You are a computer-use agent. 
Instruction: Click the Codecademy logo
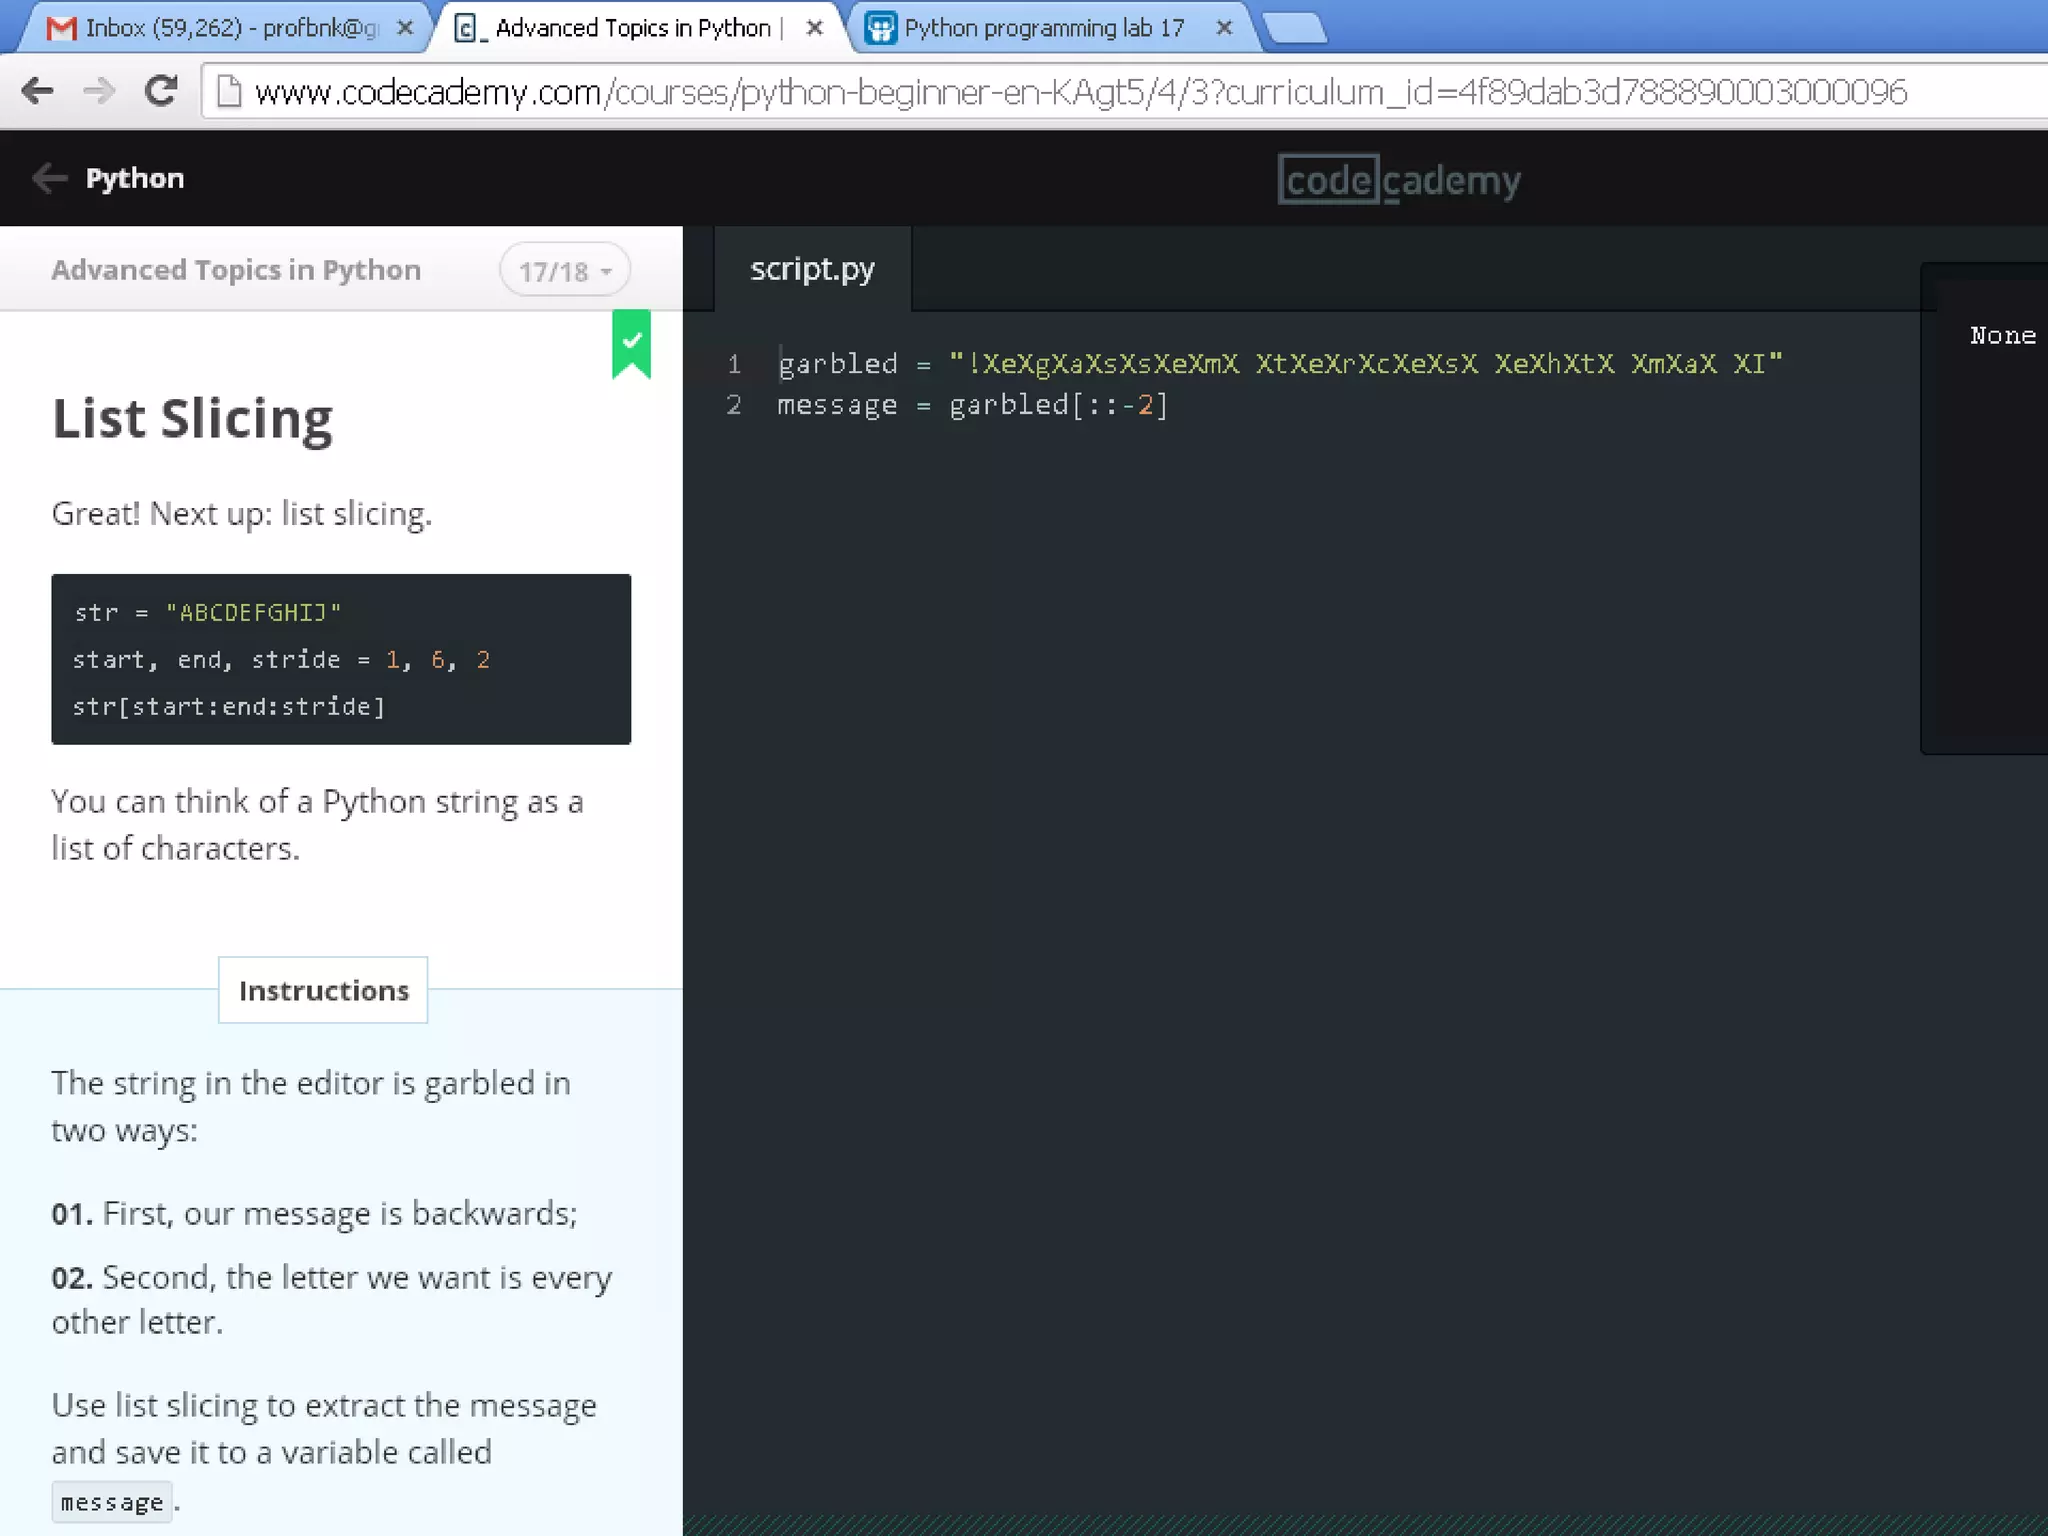coord(1399,180)
